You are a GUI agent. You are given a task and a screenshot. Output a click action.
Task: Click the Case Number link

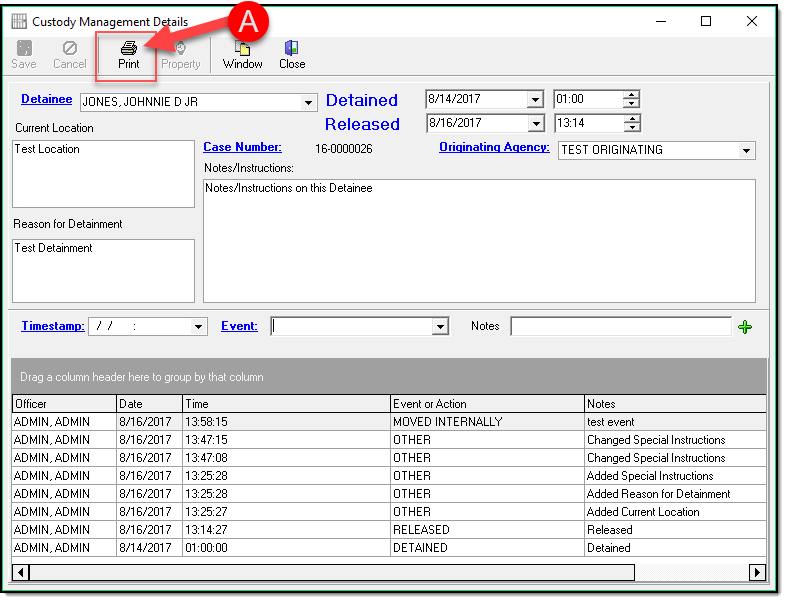[242, 147]
